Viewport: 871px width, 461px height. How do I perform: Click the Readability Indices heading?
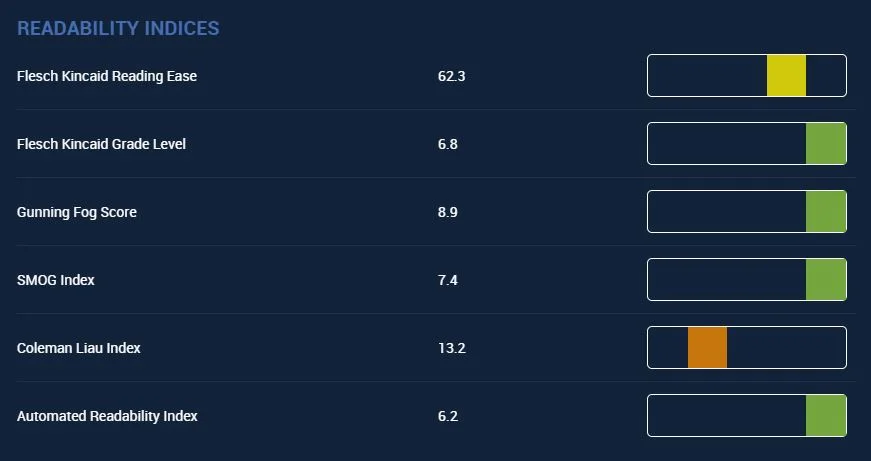coord(118,28)
